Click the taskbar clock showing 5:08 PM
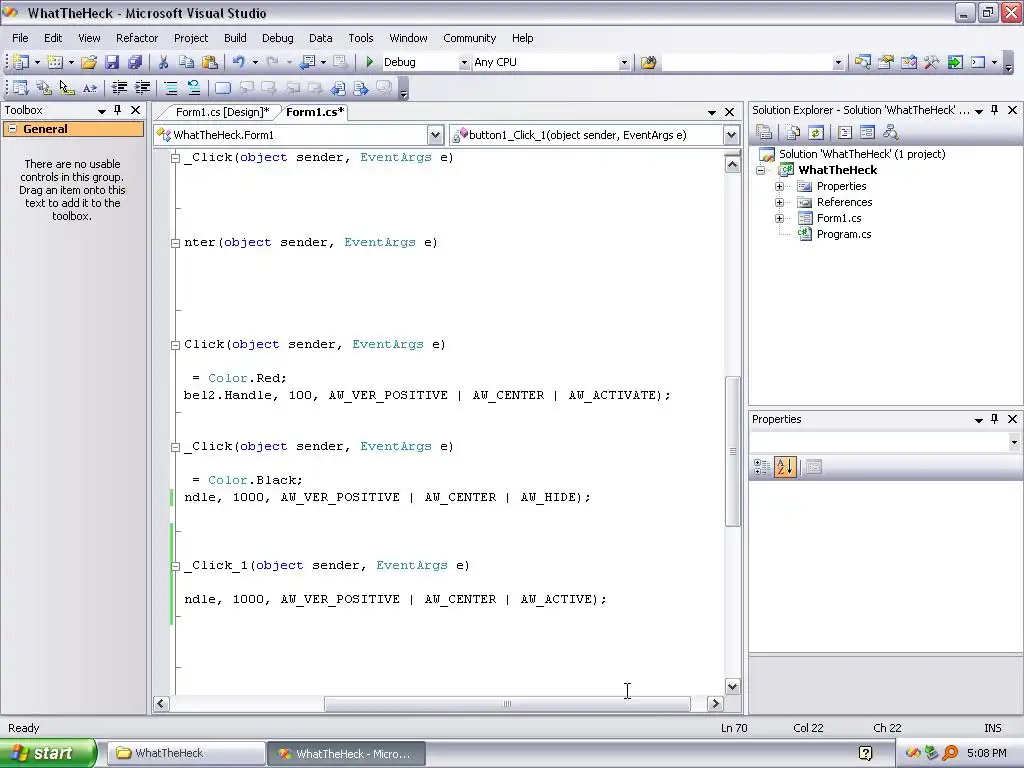Image resolution: width=1024 pixels, height=768 pixels. click(986, 753)
